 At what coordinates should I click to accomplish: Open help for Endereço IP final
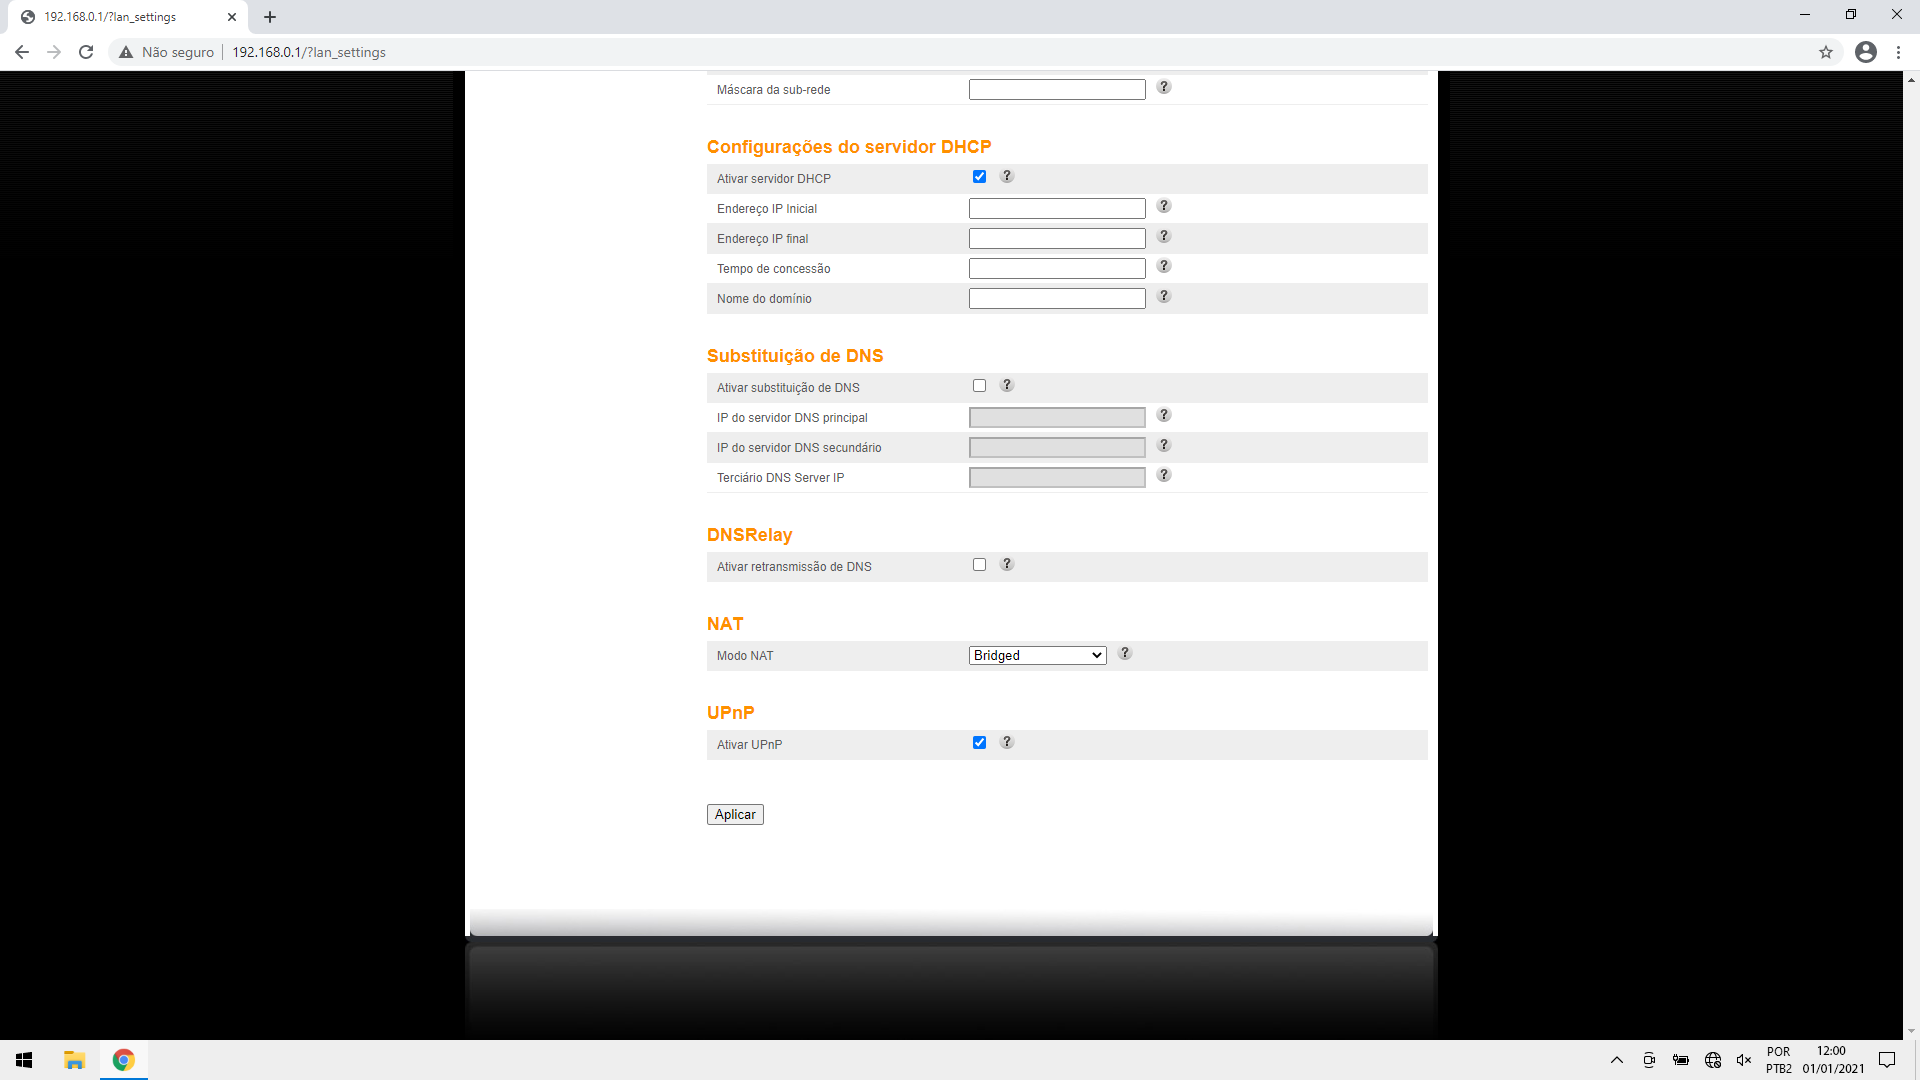[1164, 236]
